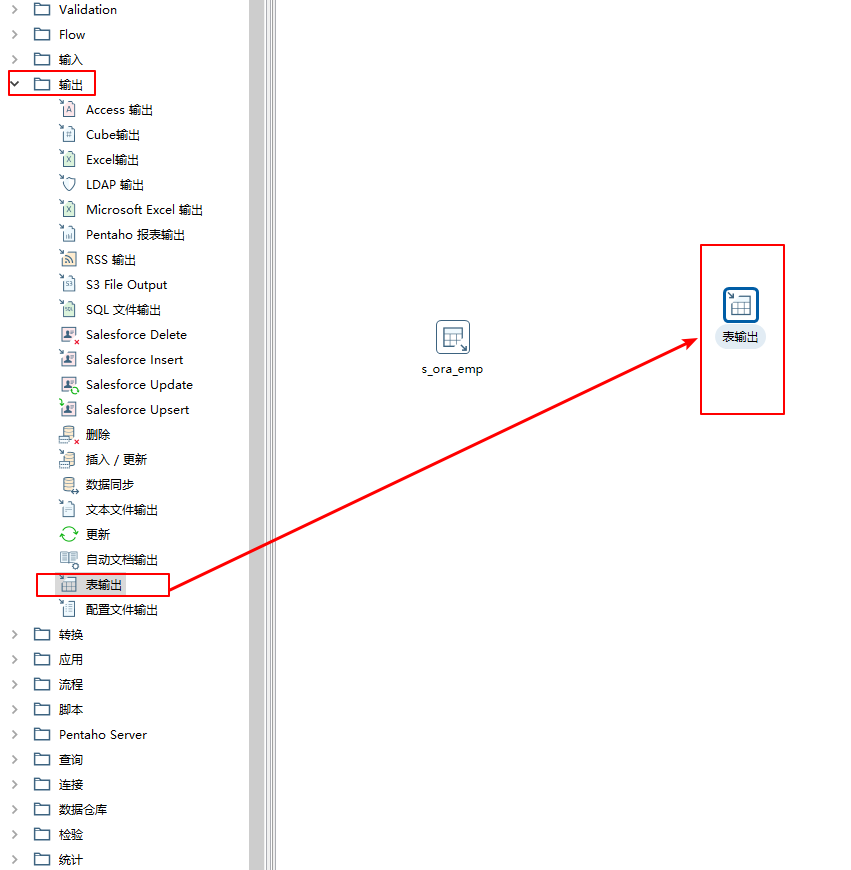Click the green 更新 refresh icon
This screenshot has width=851, height=870.
coord(68,534)
